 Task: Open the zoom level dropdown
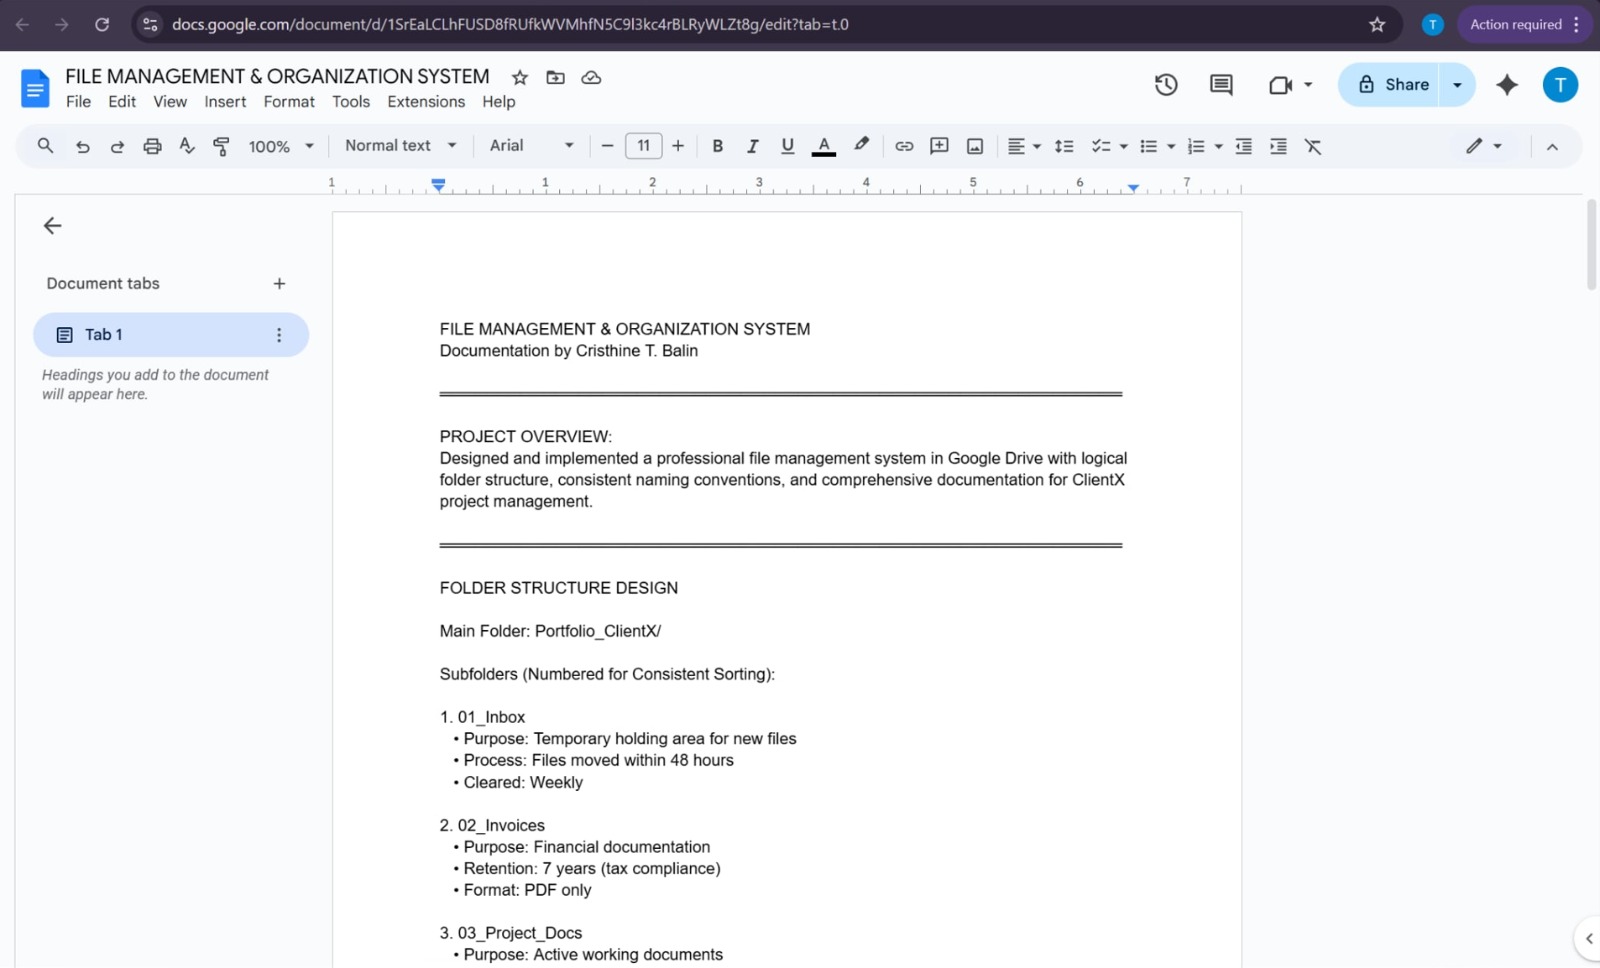[x=281, y=146]
